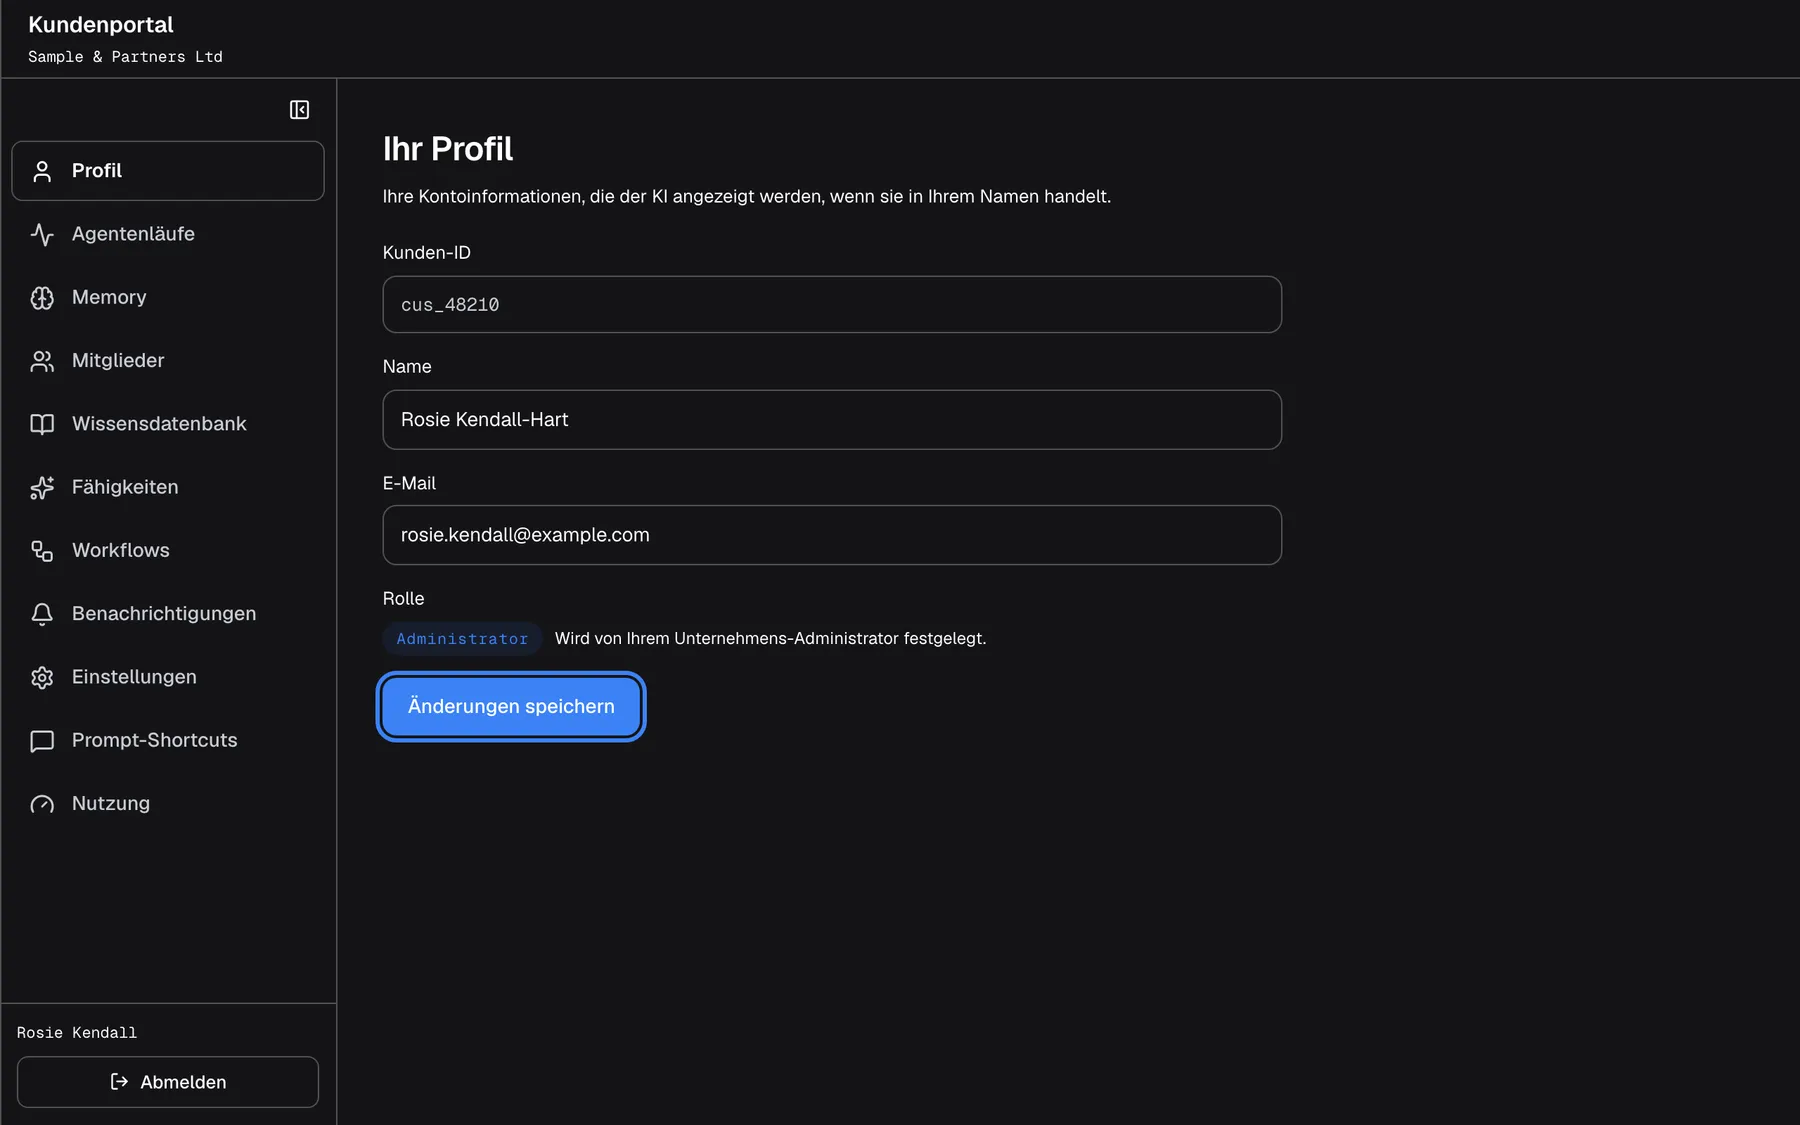Click the Profil person icon
1800x1125 pixels.
pyautogui.click(x=42, y=171)
